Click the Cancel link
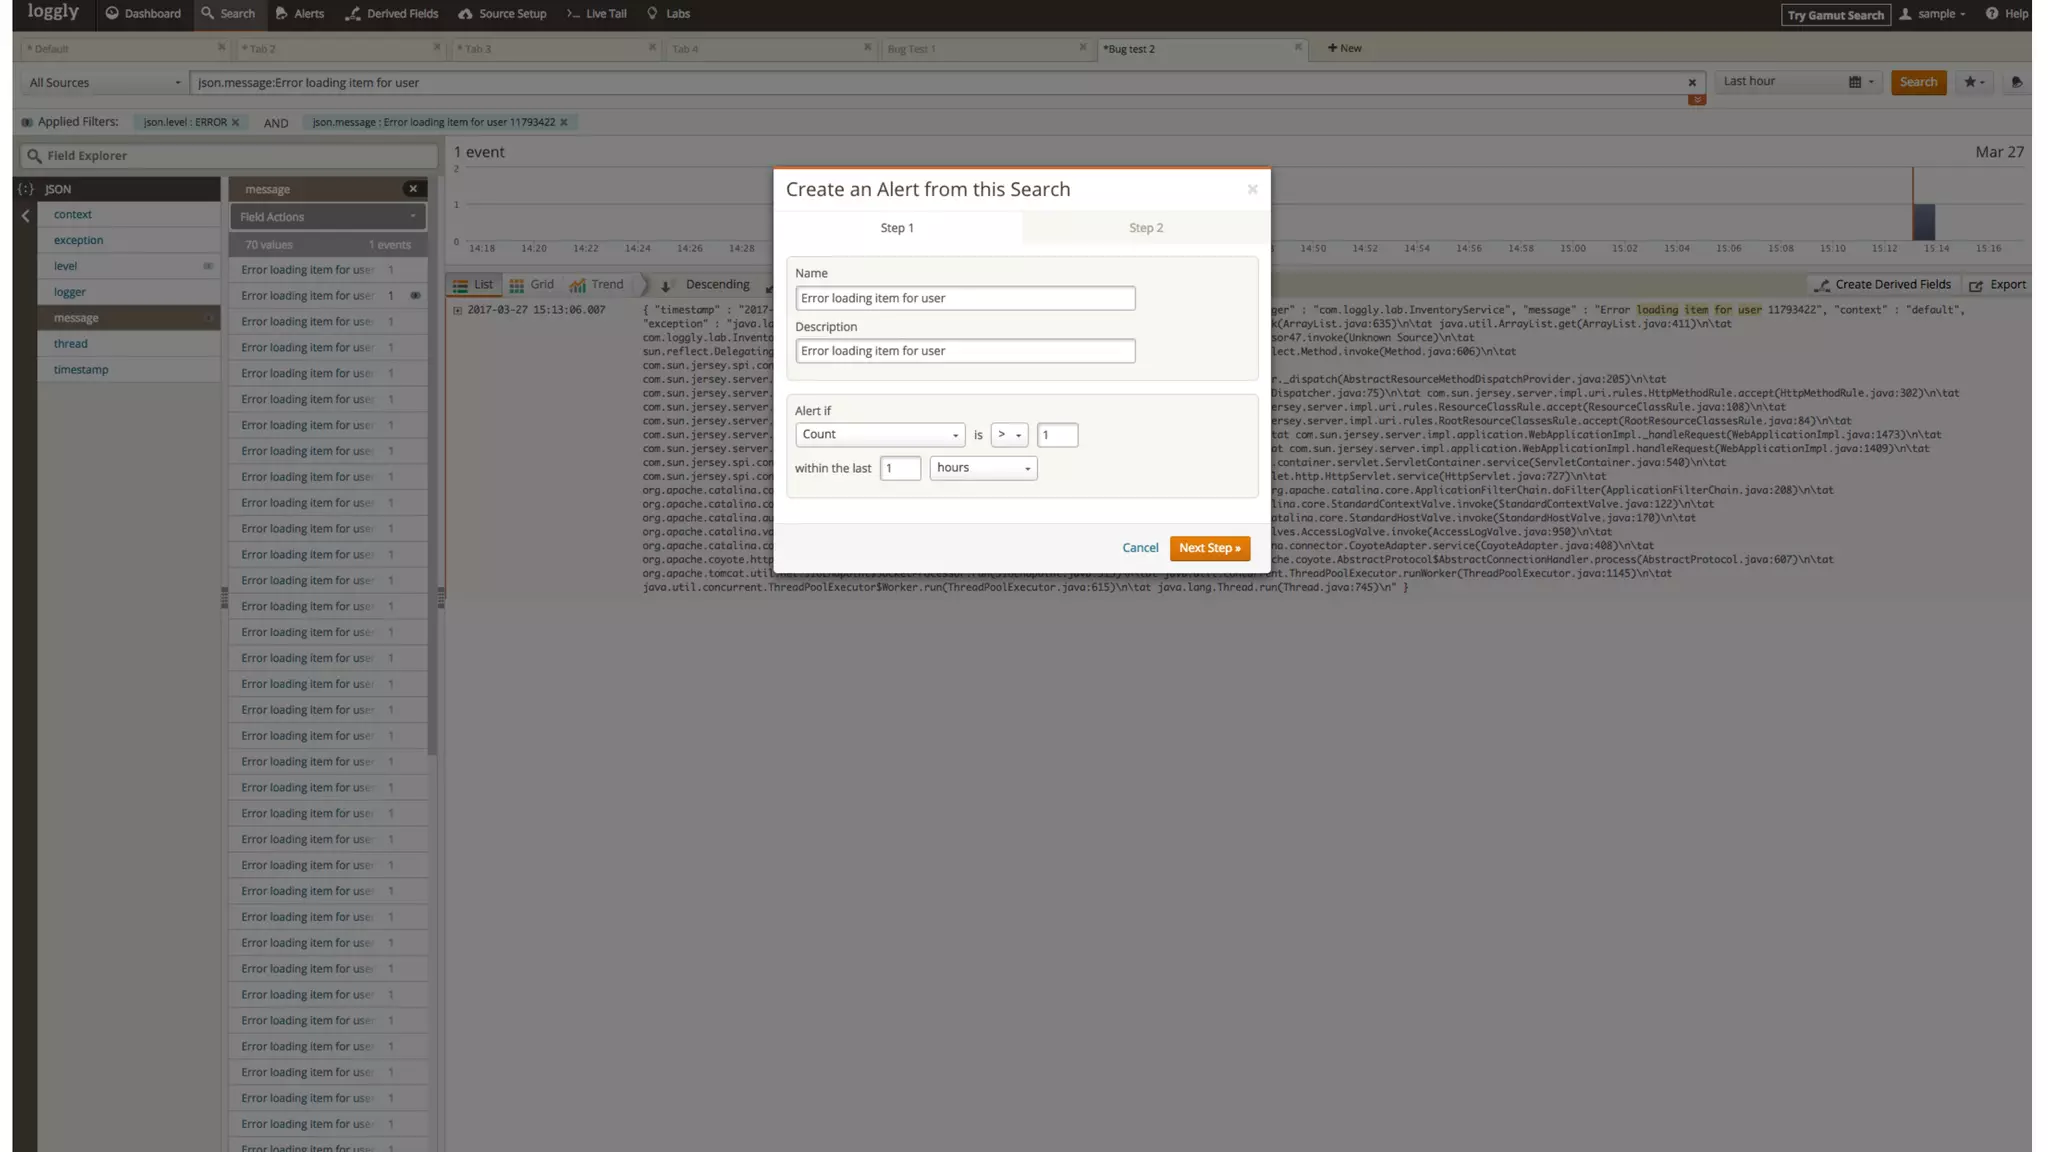The width and height of the screenshot is (2048, 1152). coord(1139,548)
